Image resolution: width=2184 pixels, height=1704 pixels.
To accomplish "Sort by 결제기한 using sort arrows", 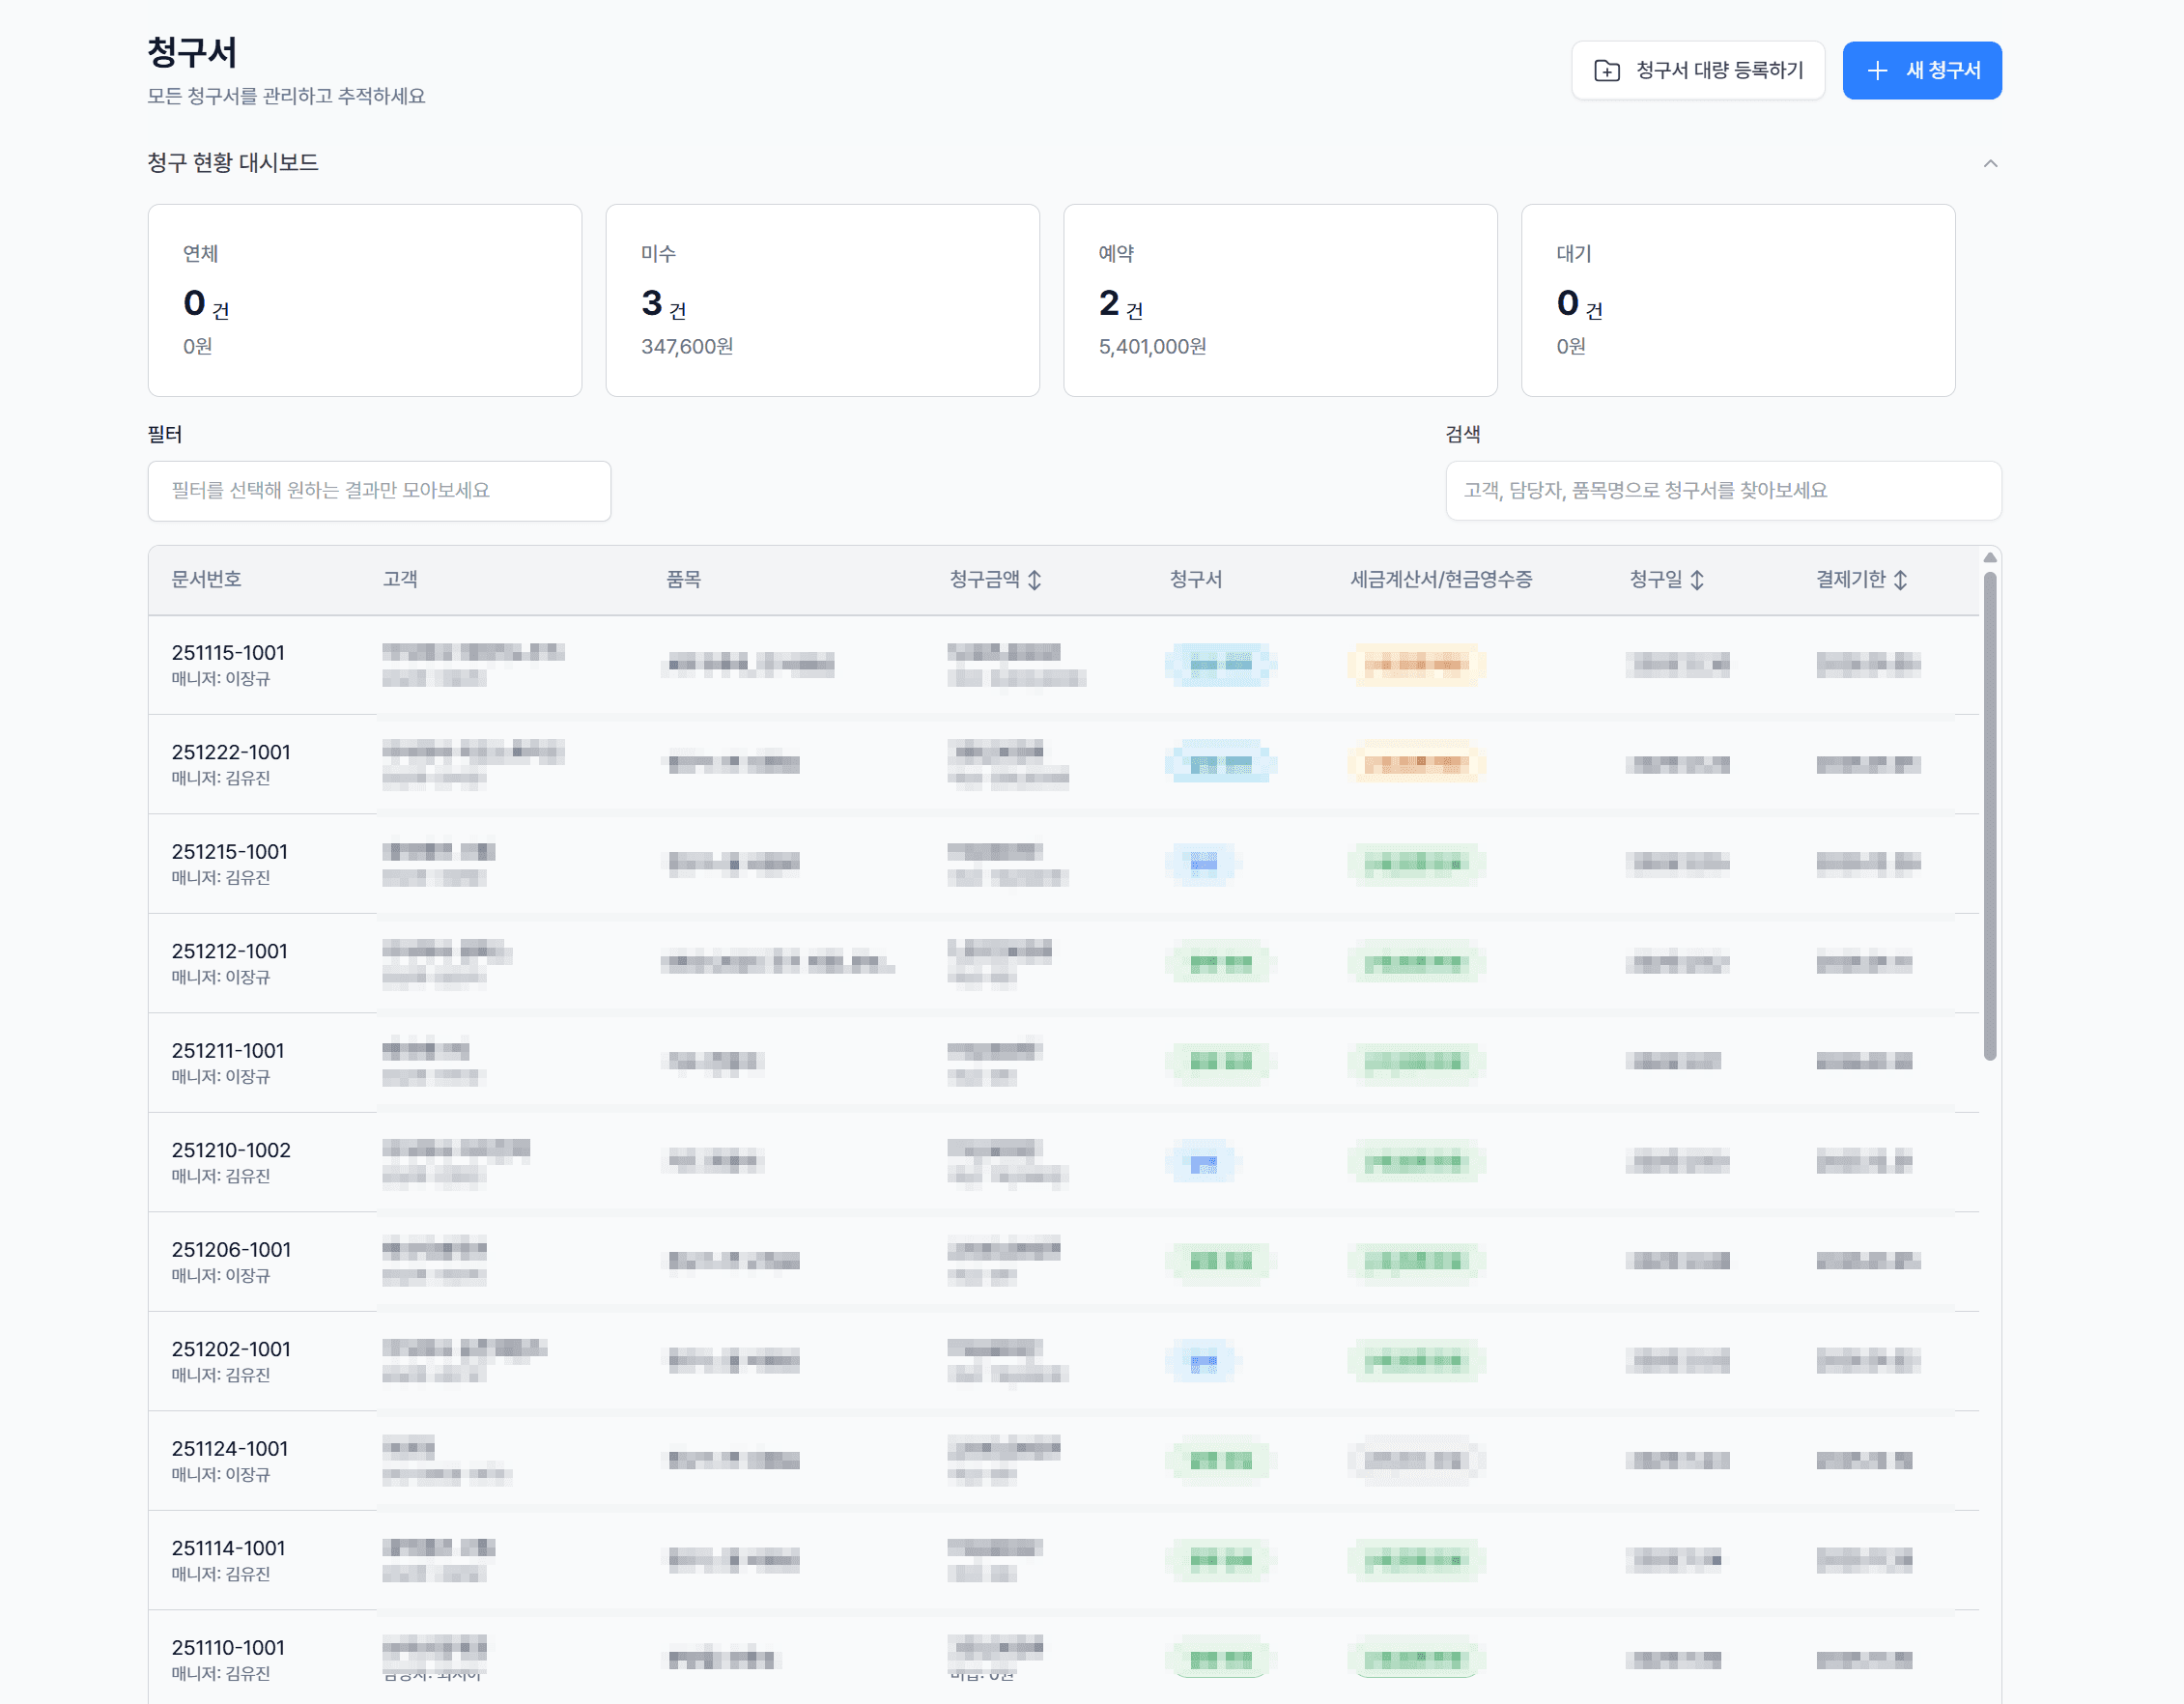I will (1900, 579).
